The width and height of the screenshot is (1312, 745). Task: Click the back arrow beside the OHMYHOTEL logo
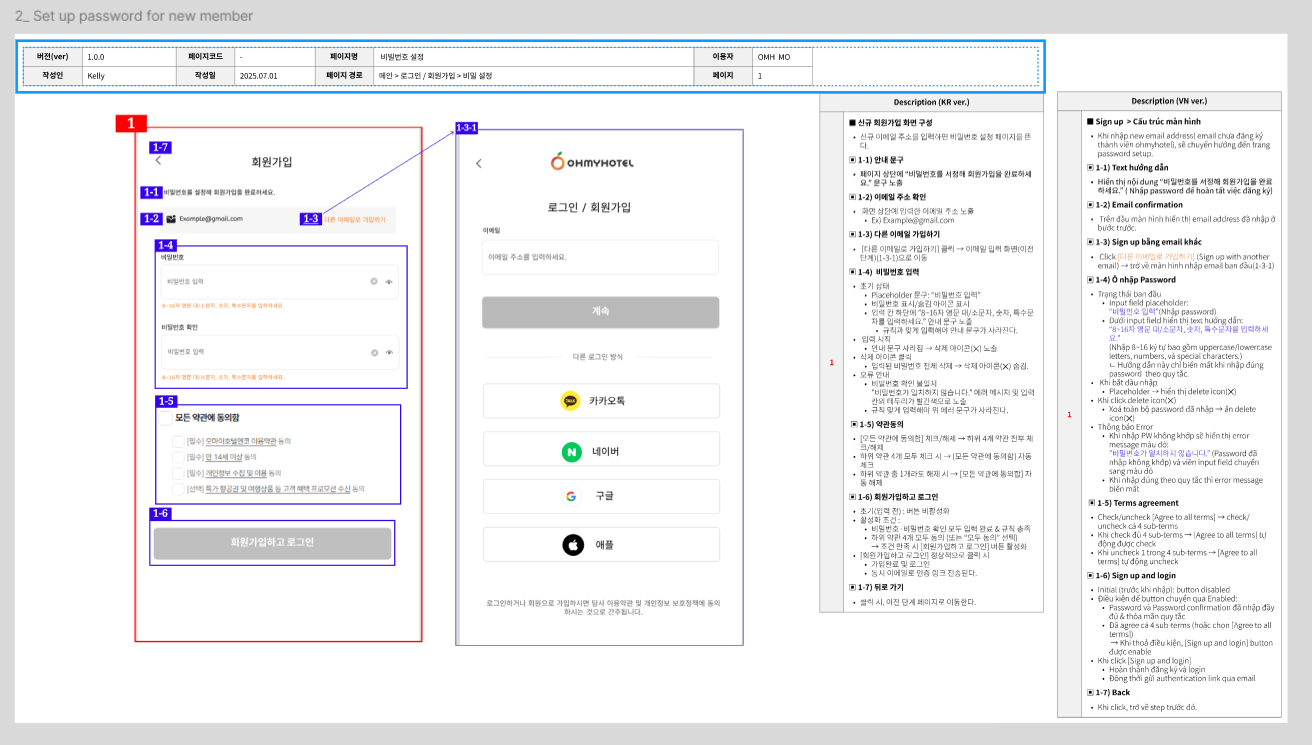click(x=478, y=163)
